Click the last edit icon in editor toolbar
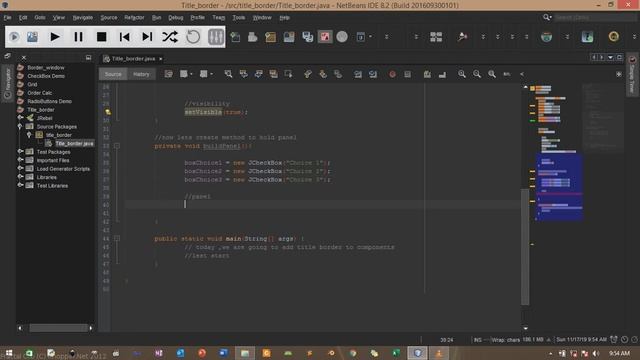 pos(169,74)
